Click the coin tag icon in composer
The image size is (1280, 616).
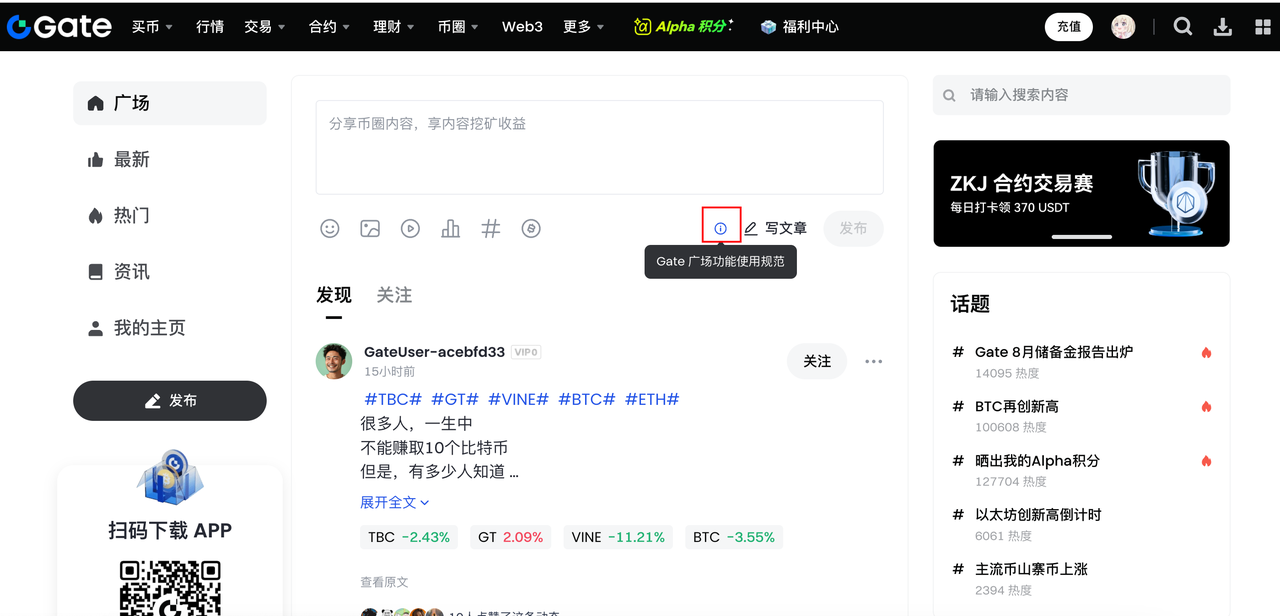531,229
